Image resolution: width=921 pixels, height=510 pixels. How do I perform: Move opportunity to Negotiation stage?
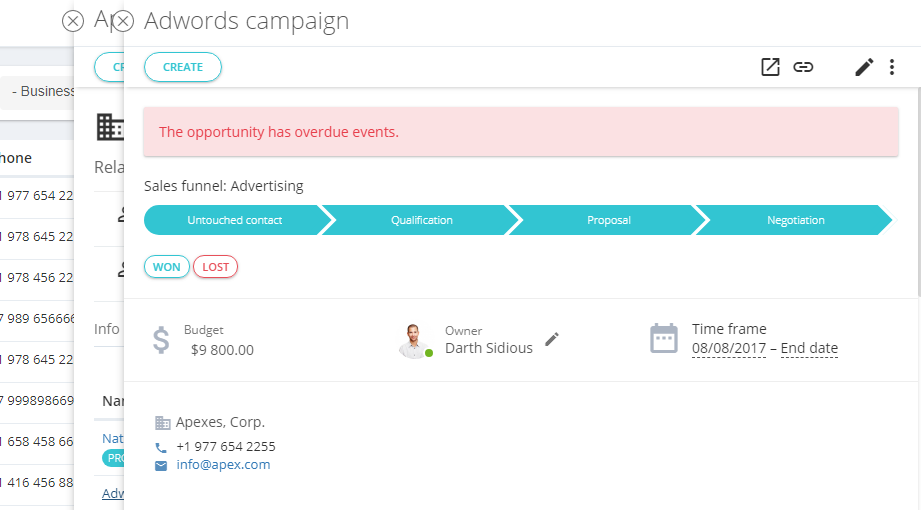coord(795,220)
